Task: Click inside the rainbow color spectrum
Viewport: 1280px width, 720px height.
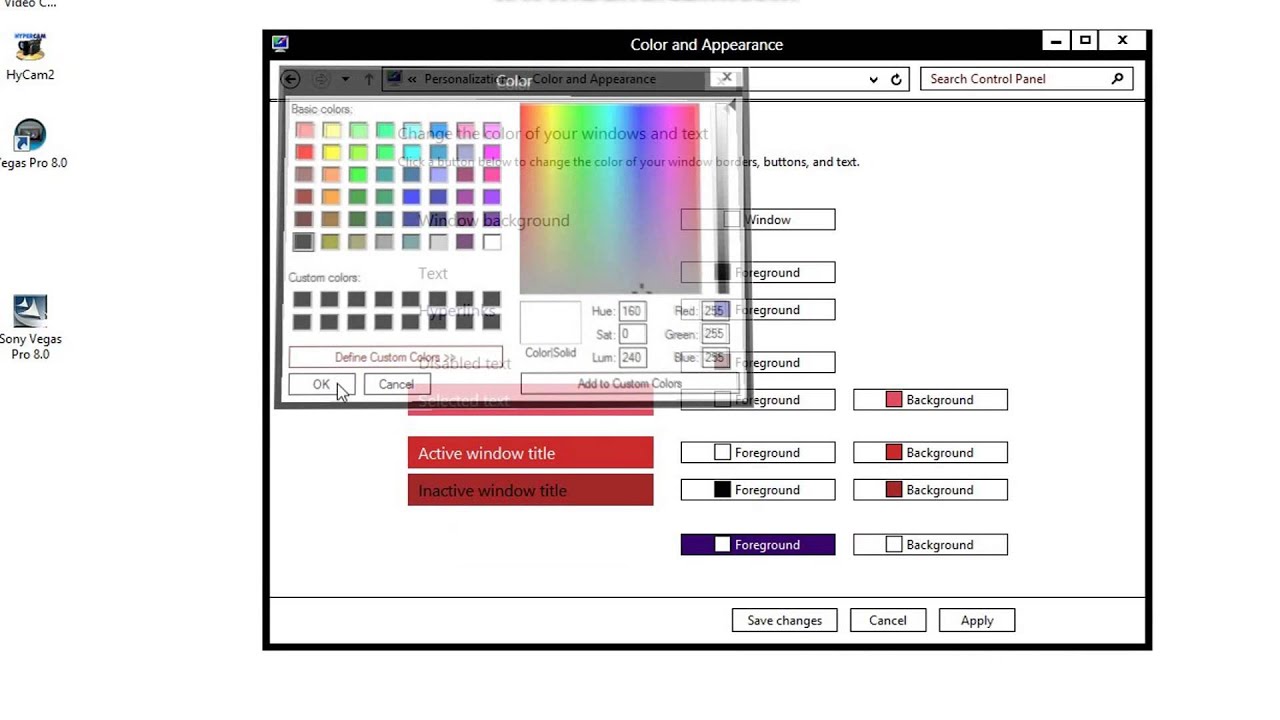Action: (609, 198)
